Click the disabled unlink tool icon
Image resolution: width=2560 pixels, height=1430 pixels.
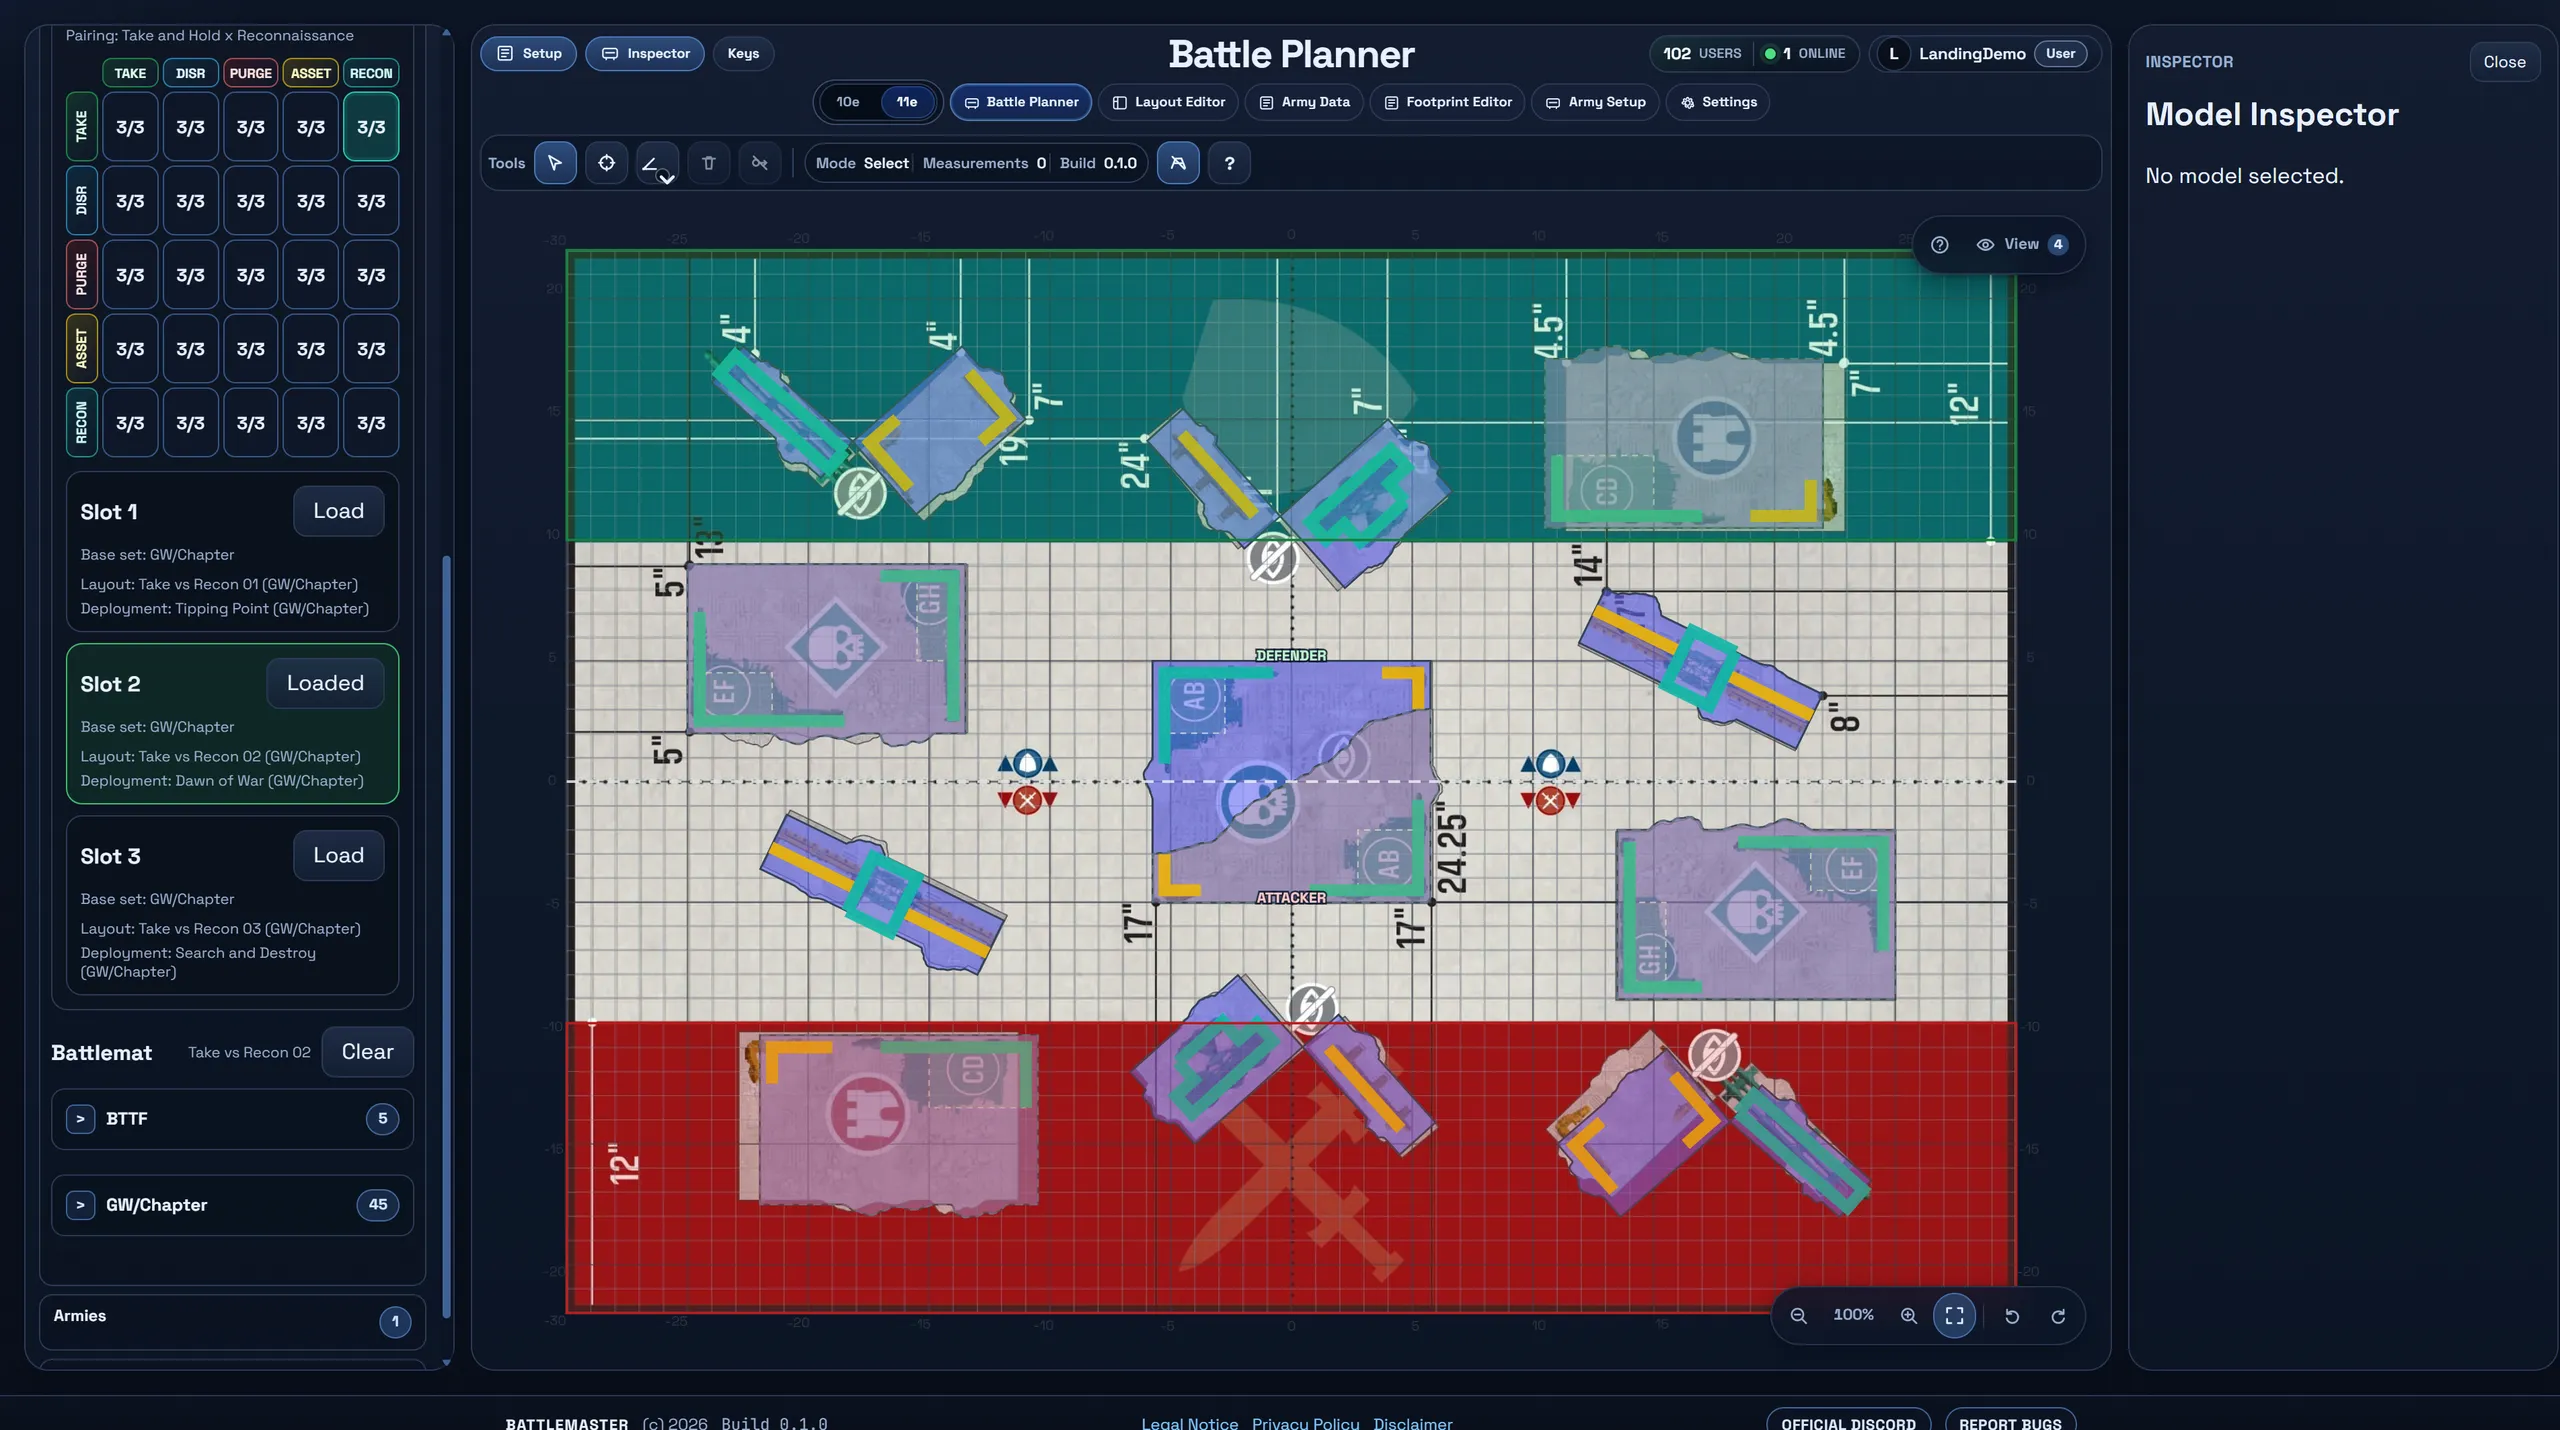pyautogui.click(x=760, y=163)
